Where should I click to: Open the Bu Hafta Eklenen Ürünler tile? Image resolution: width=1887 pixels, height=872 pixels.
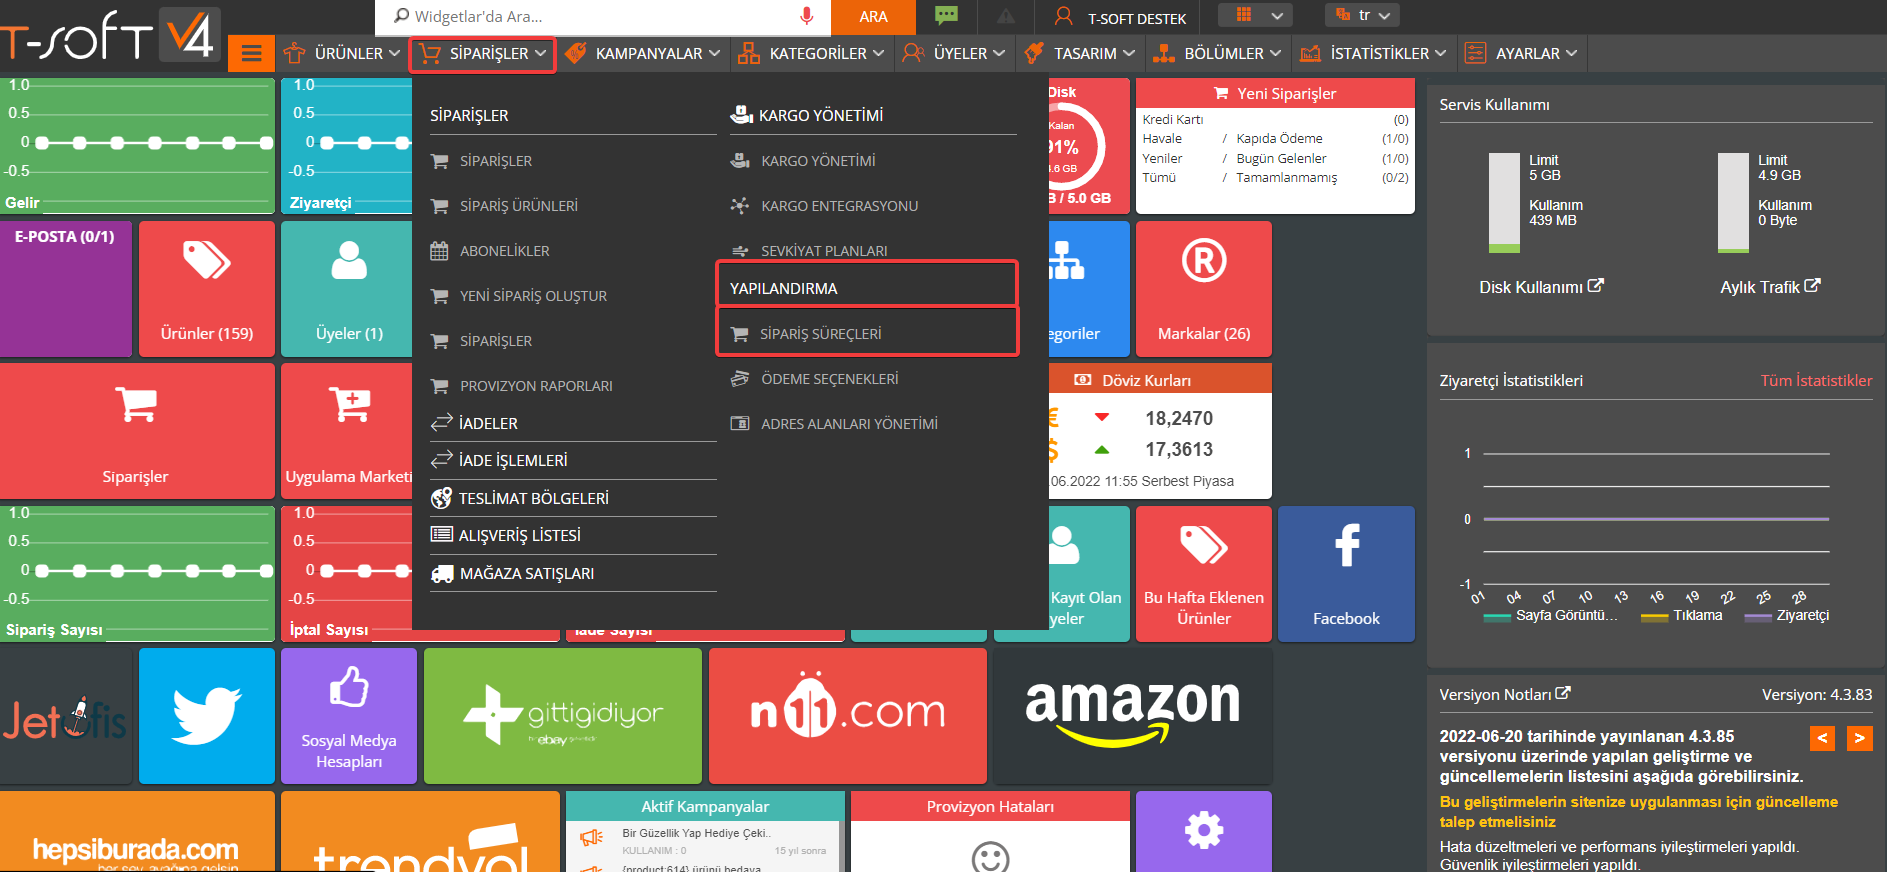coord(1204,574)
